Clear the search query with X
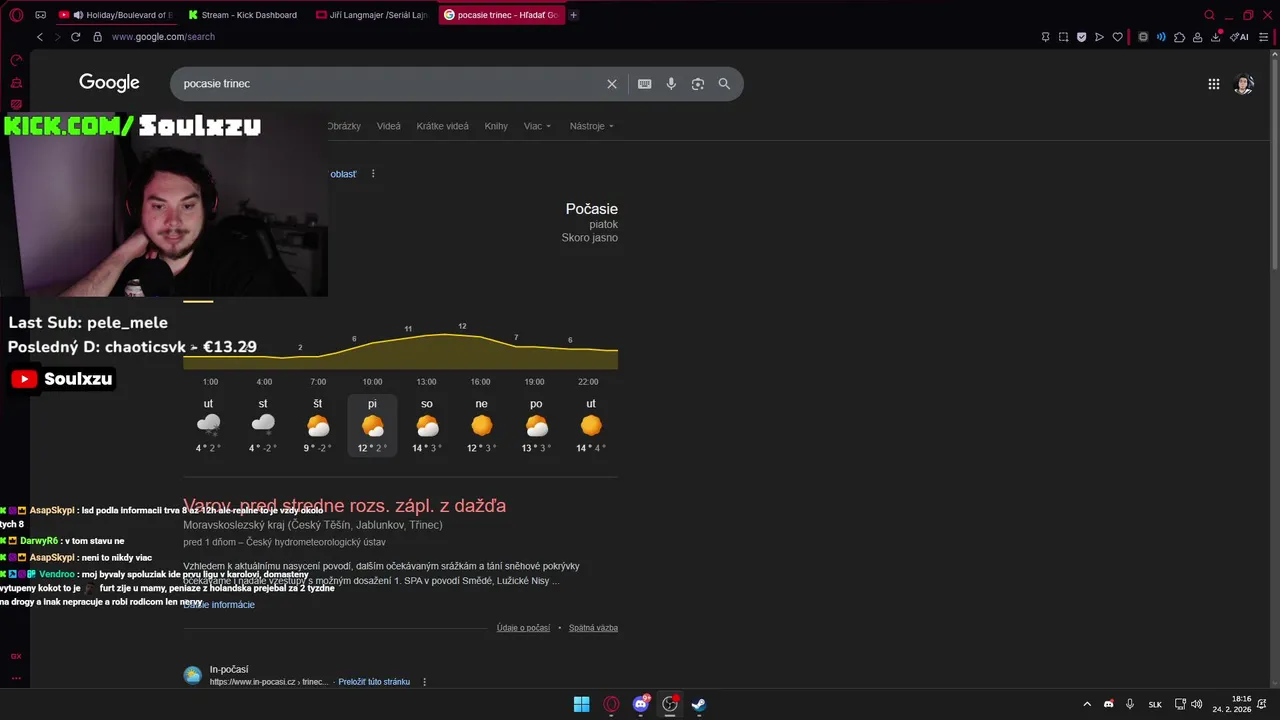 [x=612, y=84]
